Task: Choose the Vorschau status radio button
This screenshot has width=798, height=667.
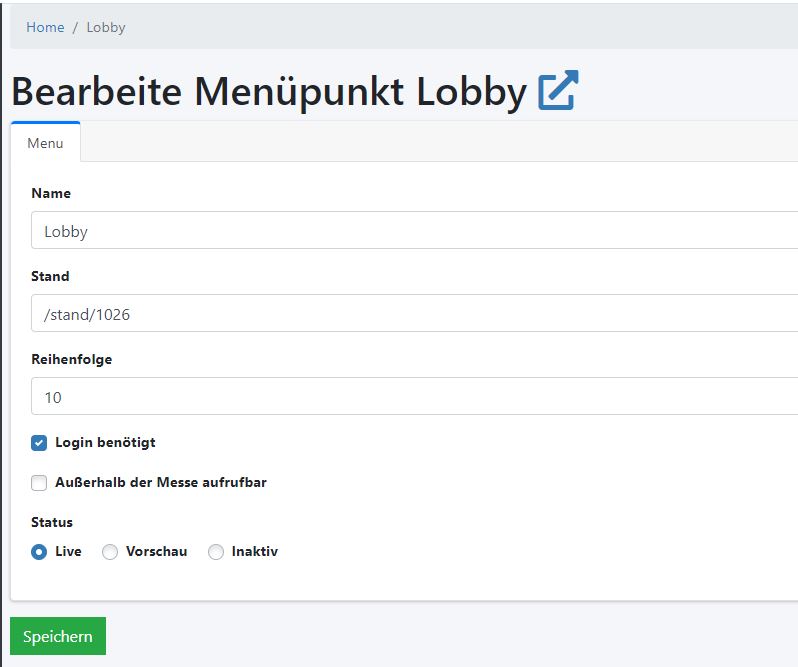Action: [x=110, y=552]
